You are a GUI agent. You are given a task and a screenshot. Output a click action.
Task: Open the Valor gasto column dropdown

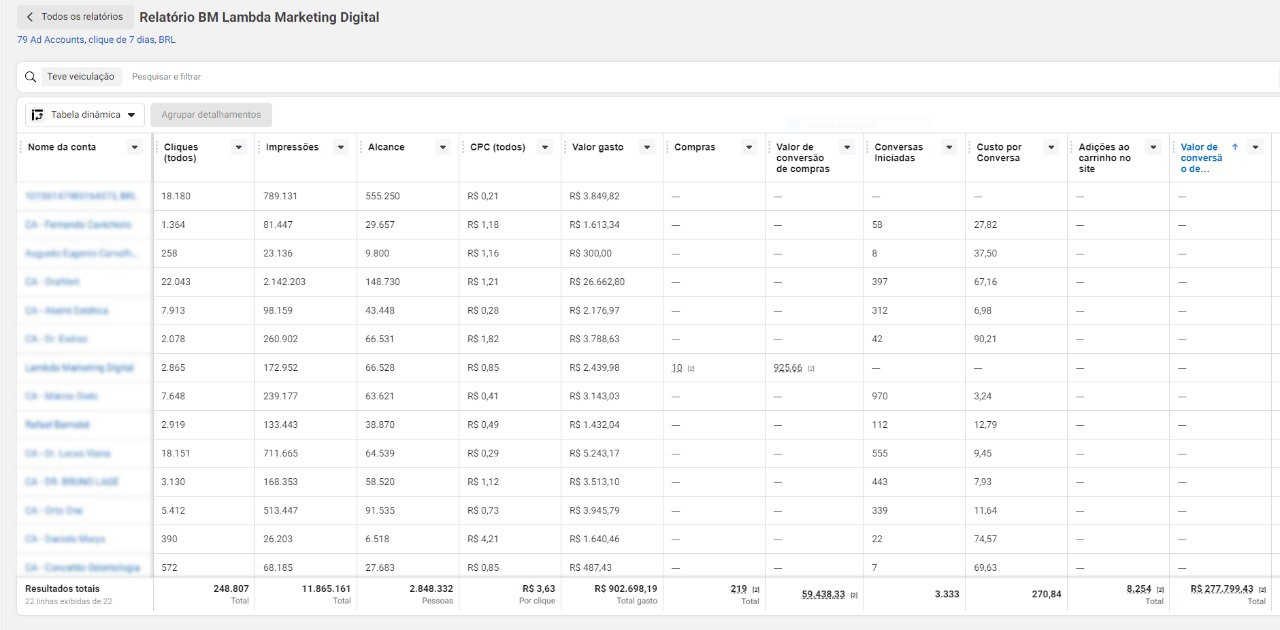(646, 147)
